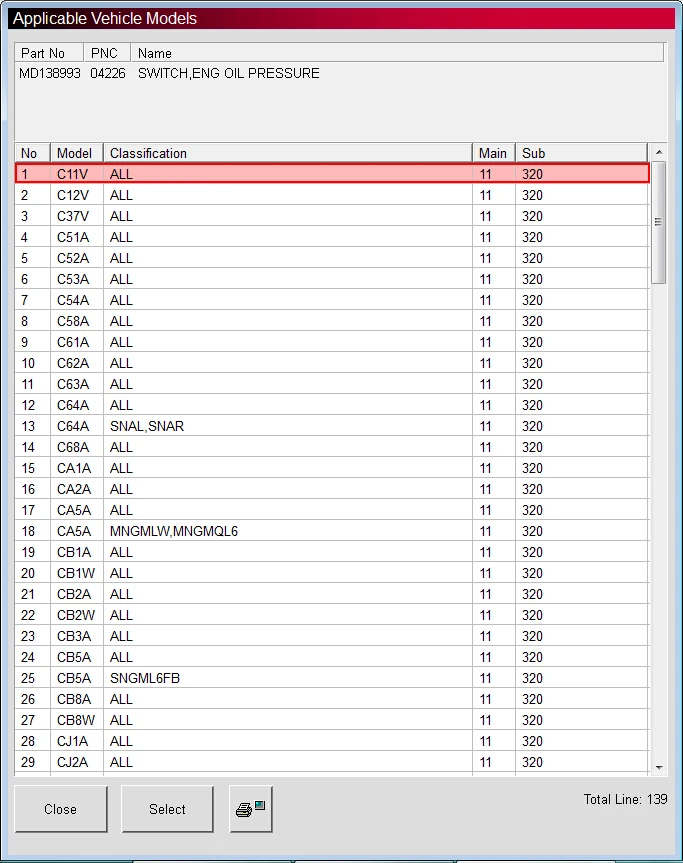Image resolution: width=683 pixels, height=863 pixels.
Task: Select model row C58A
Action: pyautogui.click(x=332, y=321)
